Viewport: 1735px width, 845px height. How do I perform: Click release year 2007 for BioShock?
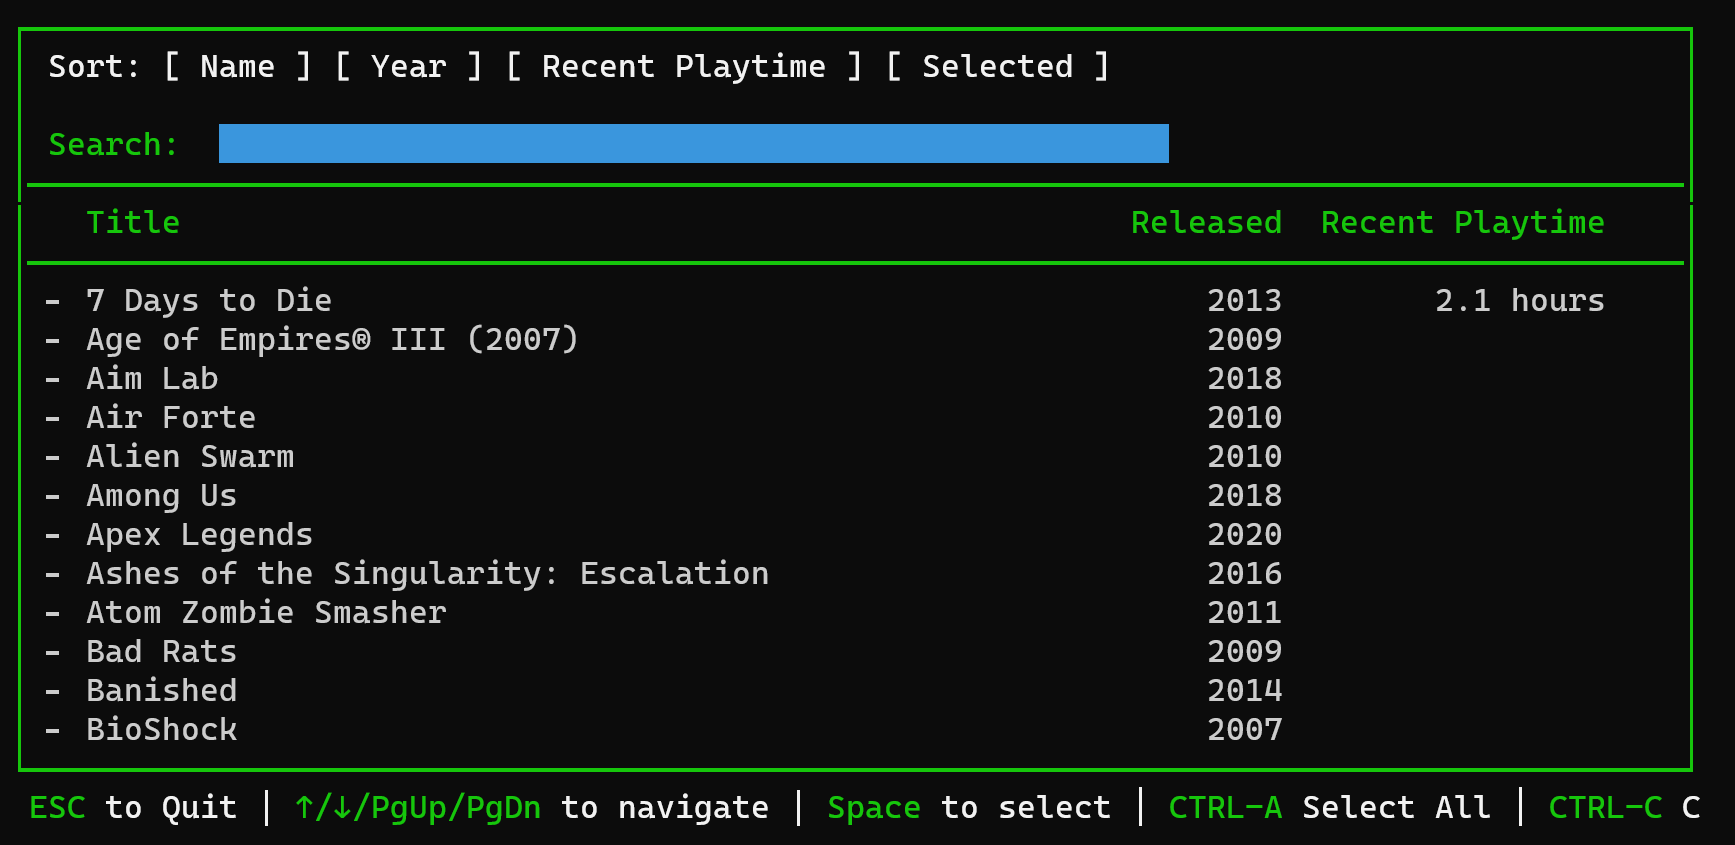tap(1244, 729)
